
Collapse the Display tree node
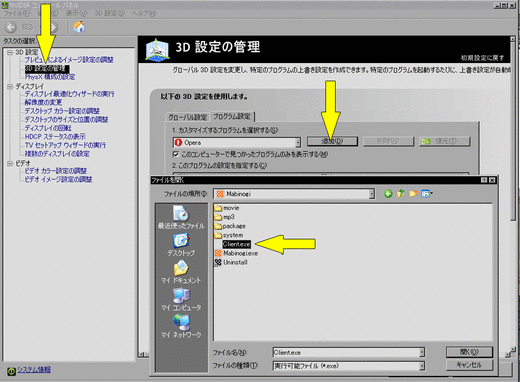[x=10, y=87]
